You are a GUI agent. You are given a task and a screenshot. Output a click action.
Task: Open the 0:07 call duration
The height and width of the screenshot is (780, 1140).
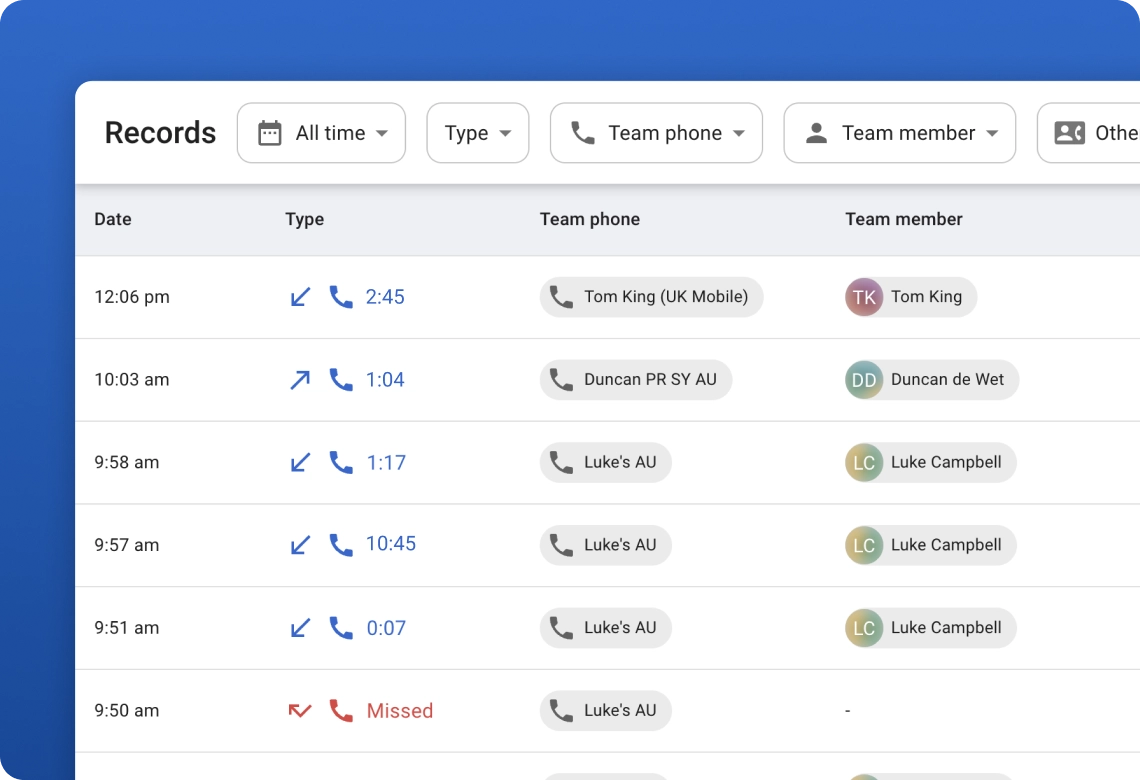386,628
